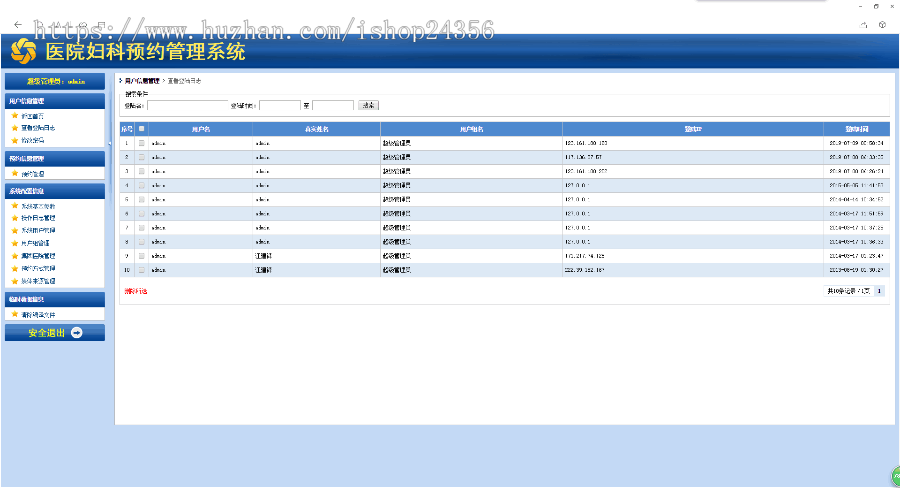Open the 登录日志 menu item in sidebar
Screen dimensions: 900x488
38,128
